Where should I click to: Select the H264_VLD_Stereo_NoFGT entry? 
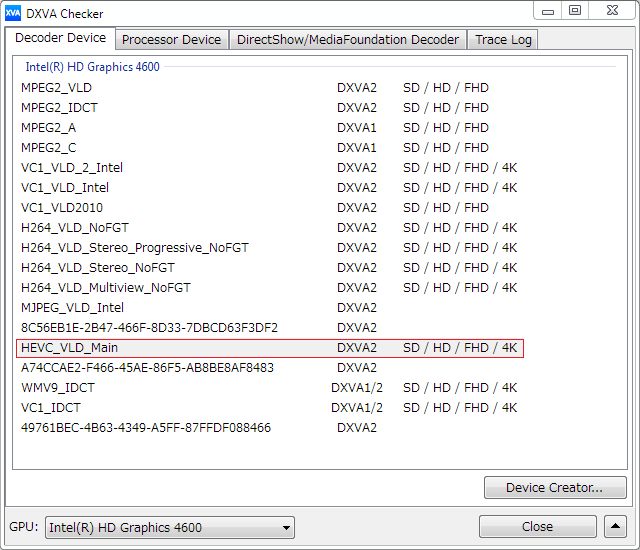(x=269, y=268)
